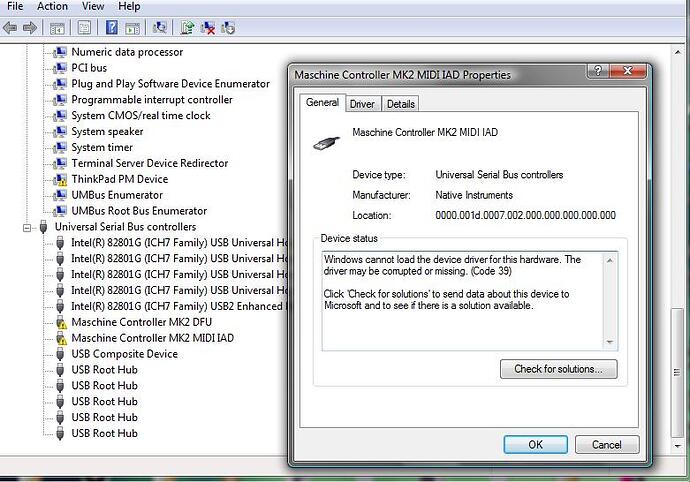Image resolution: width=690 pixels, height=482 pixels.
Task: Click the Device status box scroll-down arrow
Action: coord(610,342)
